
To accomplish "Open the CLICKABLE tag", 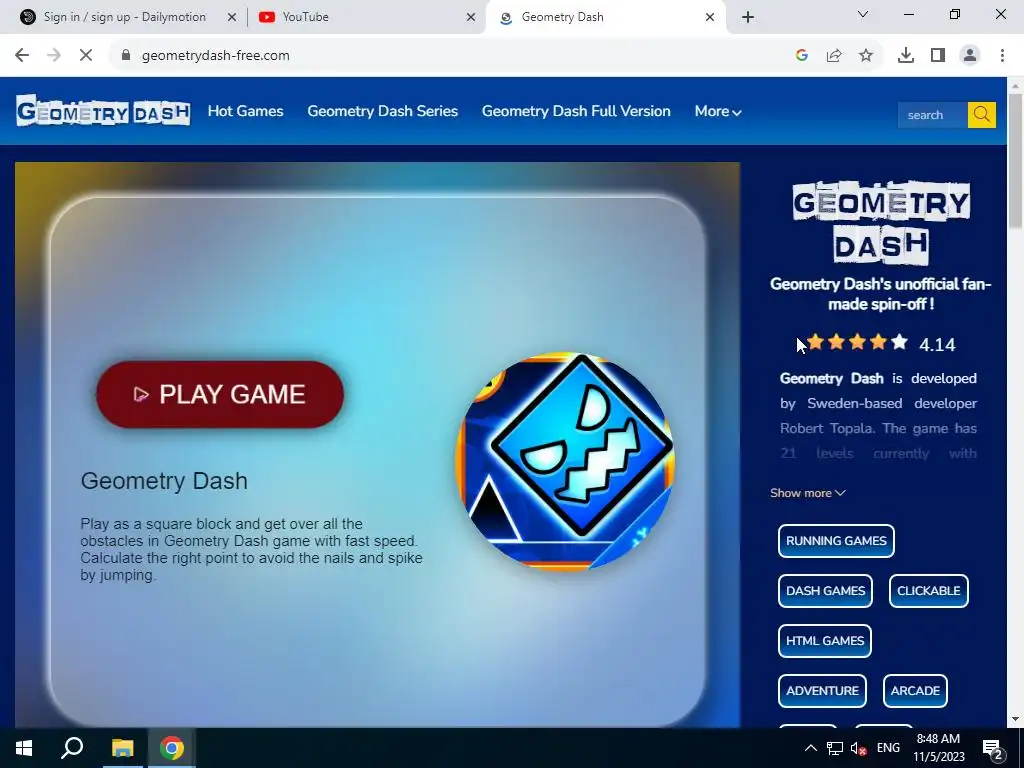I will [x=929, y=591].
